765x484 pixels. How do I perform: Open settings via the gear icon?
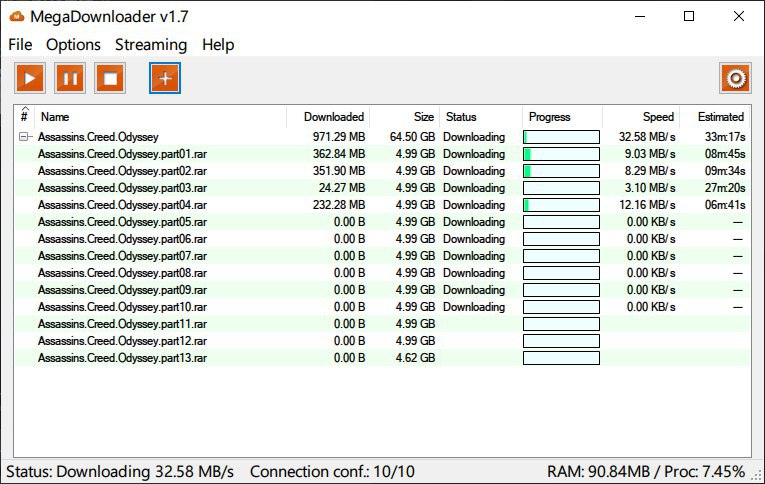pos(735,78)
